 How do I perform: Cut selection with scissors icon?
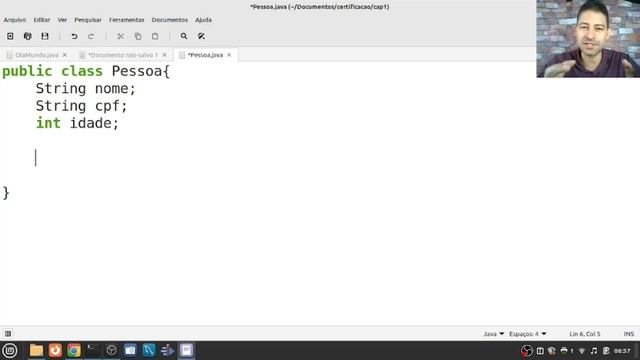pos(120,36)
